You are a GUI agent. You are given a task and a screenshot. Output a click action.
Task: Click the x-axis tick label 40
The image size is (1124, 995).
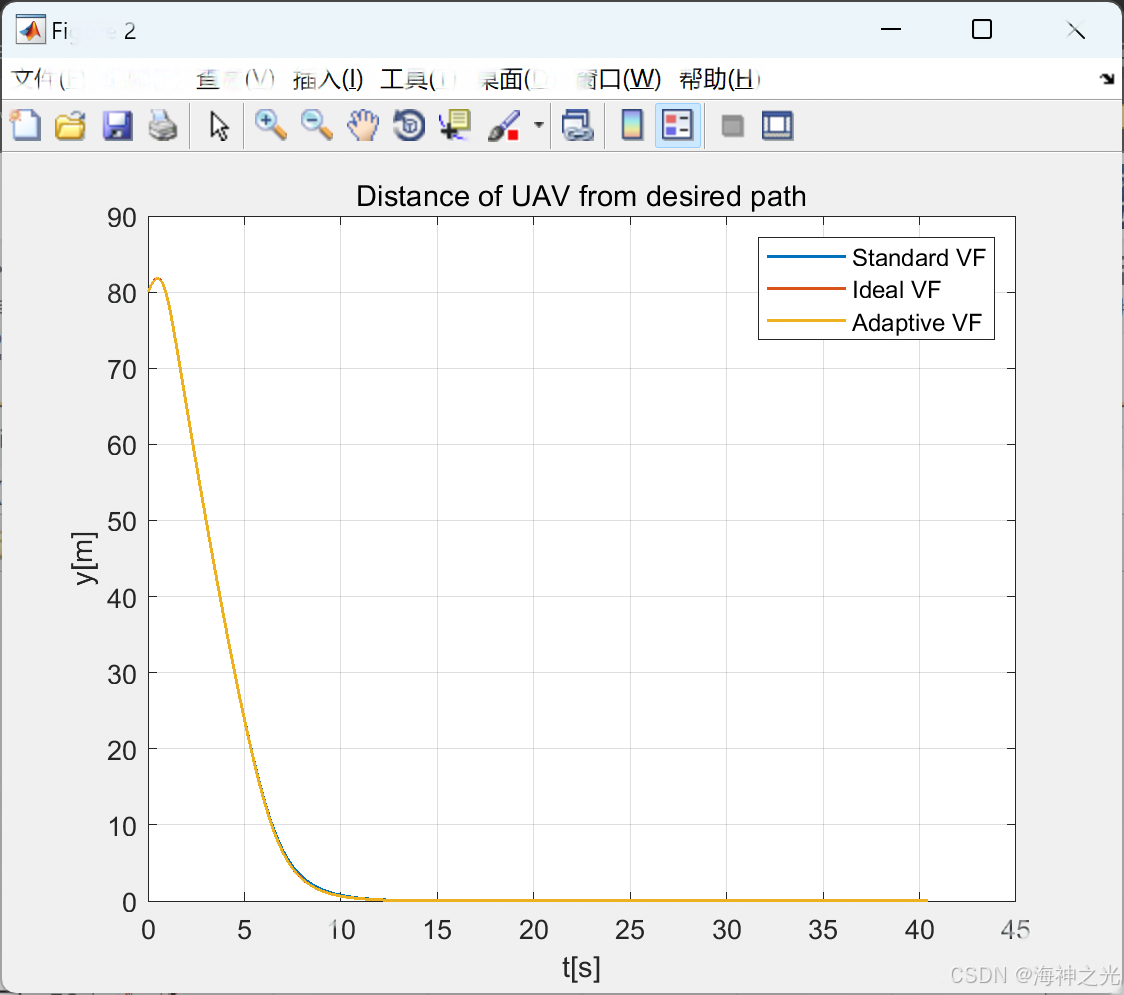(919, 930)
